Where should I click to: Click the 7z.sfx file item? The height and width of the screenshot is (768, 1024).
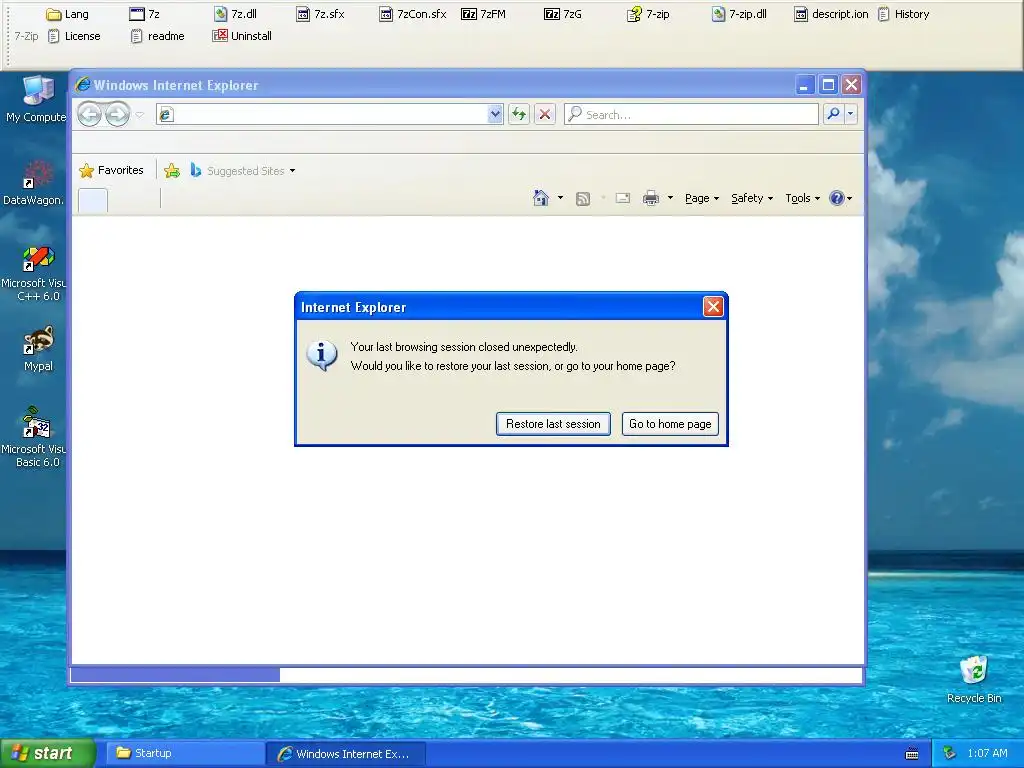320,14
